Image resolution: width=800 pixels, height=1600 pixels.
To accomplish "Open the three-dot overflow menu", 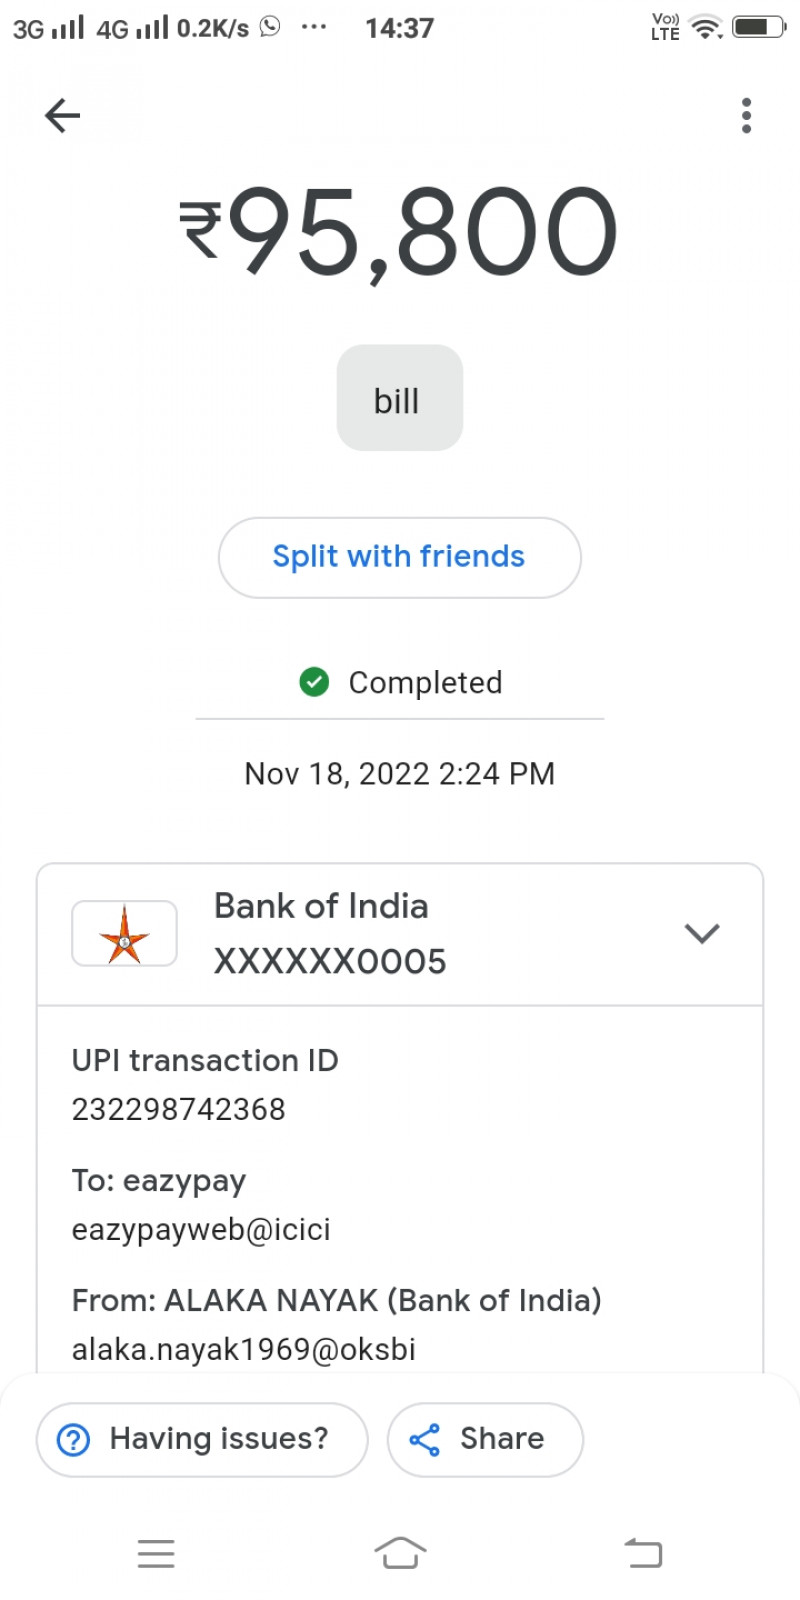I will [746, 116].
